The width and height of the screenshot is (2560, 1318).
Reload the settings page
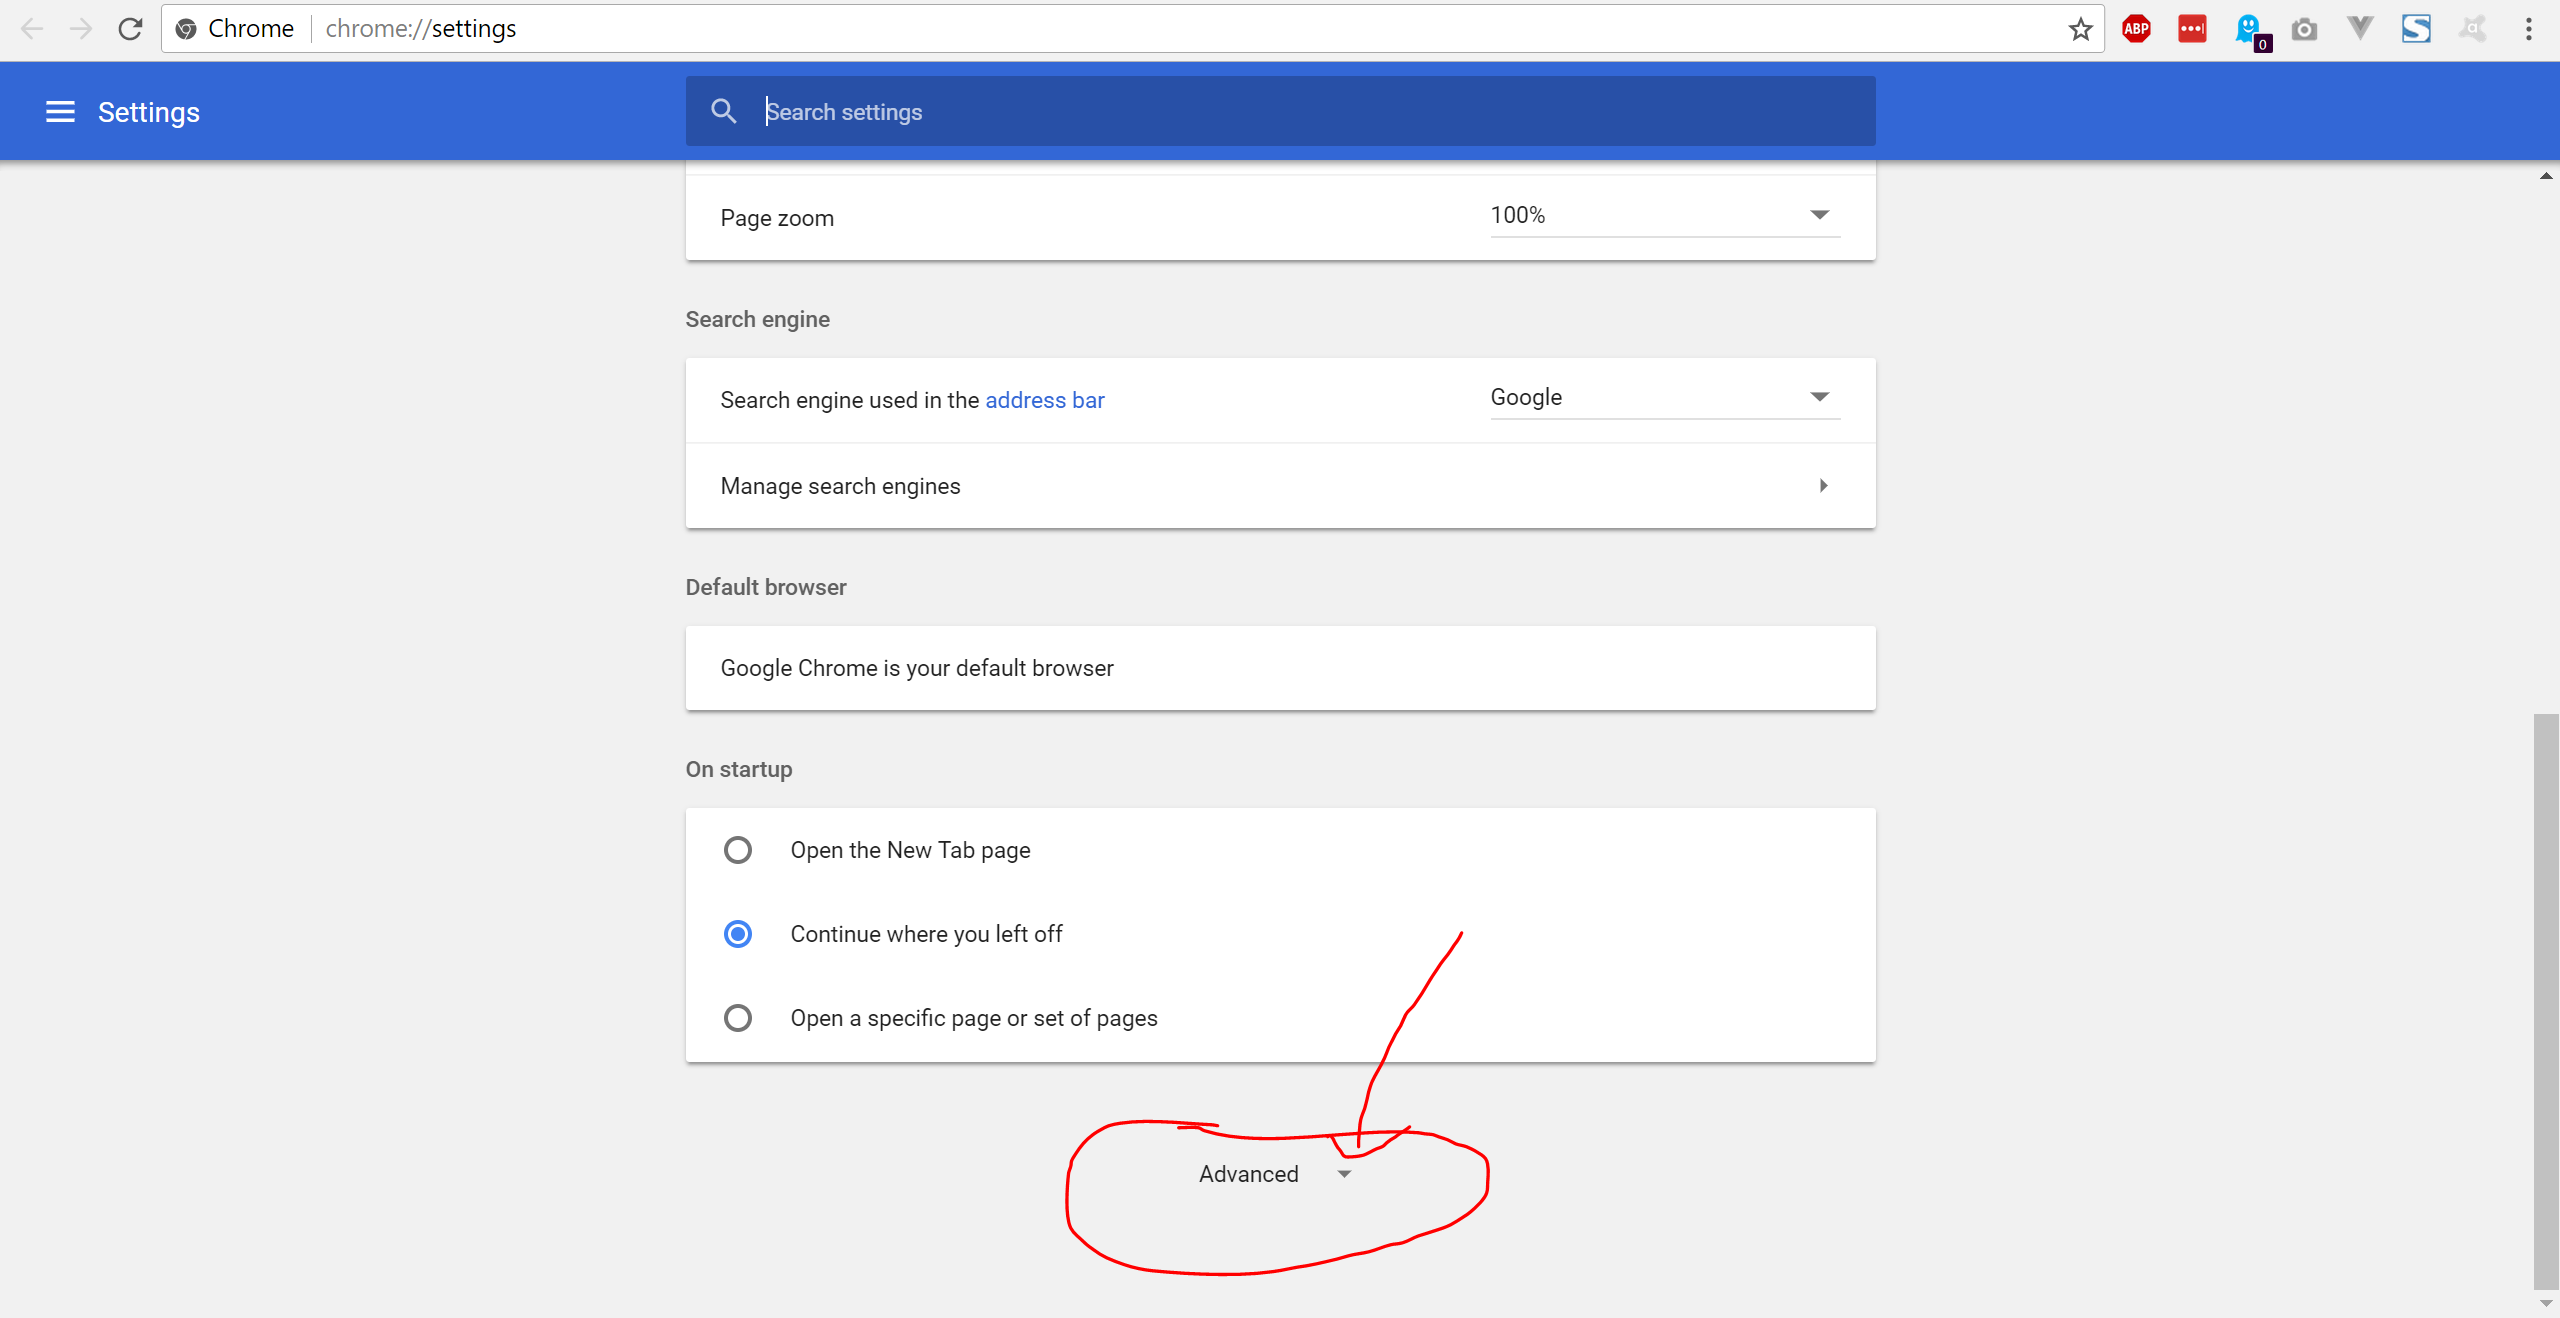point(130,29)
